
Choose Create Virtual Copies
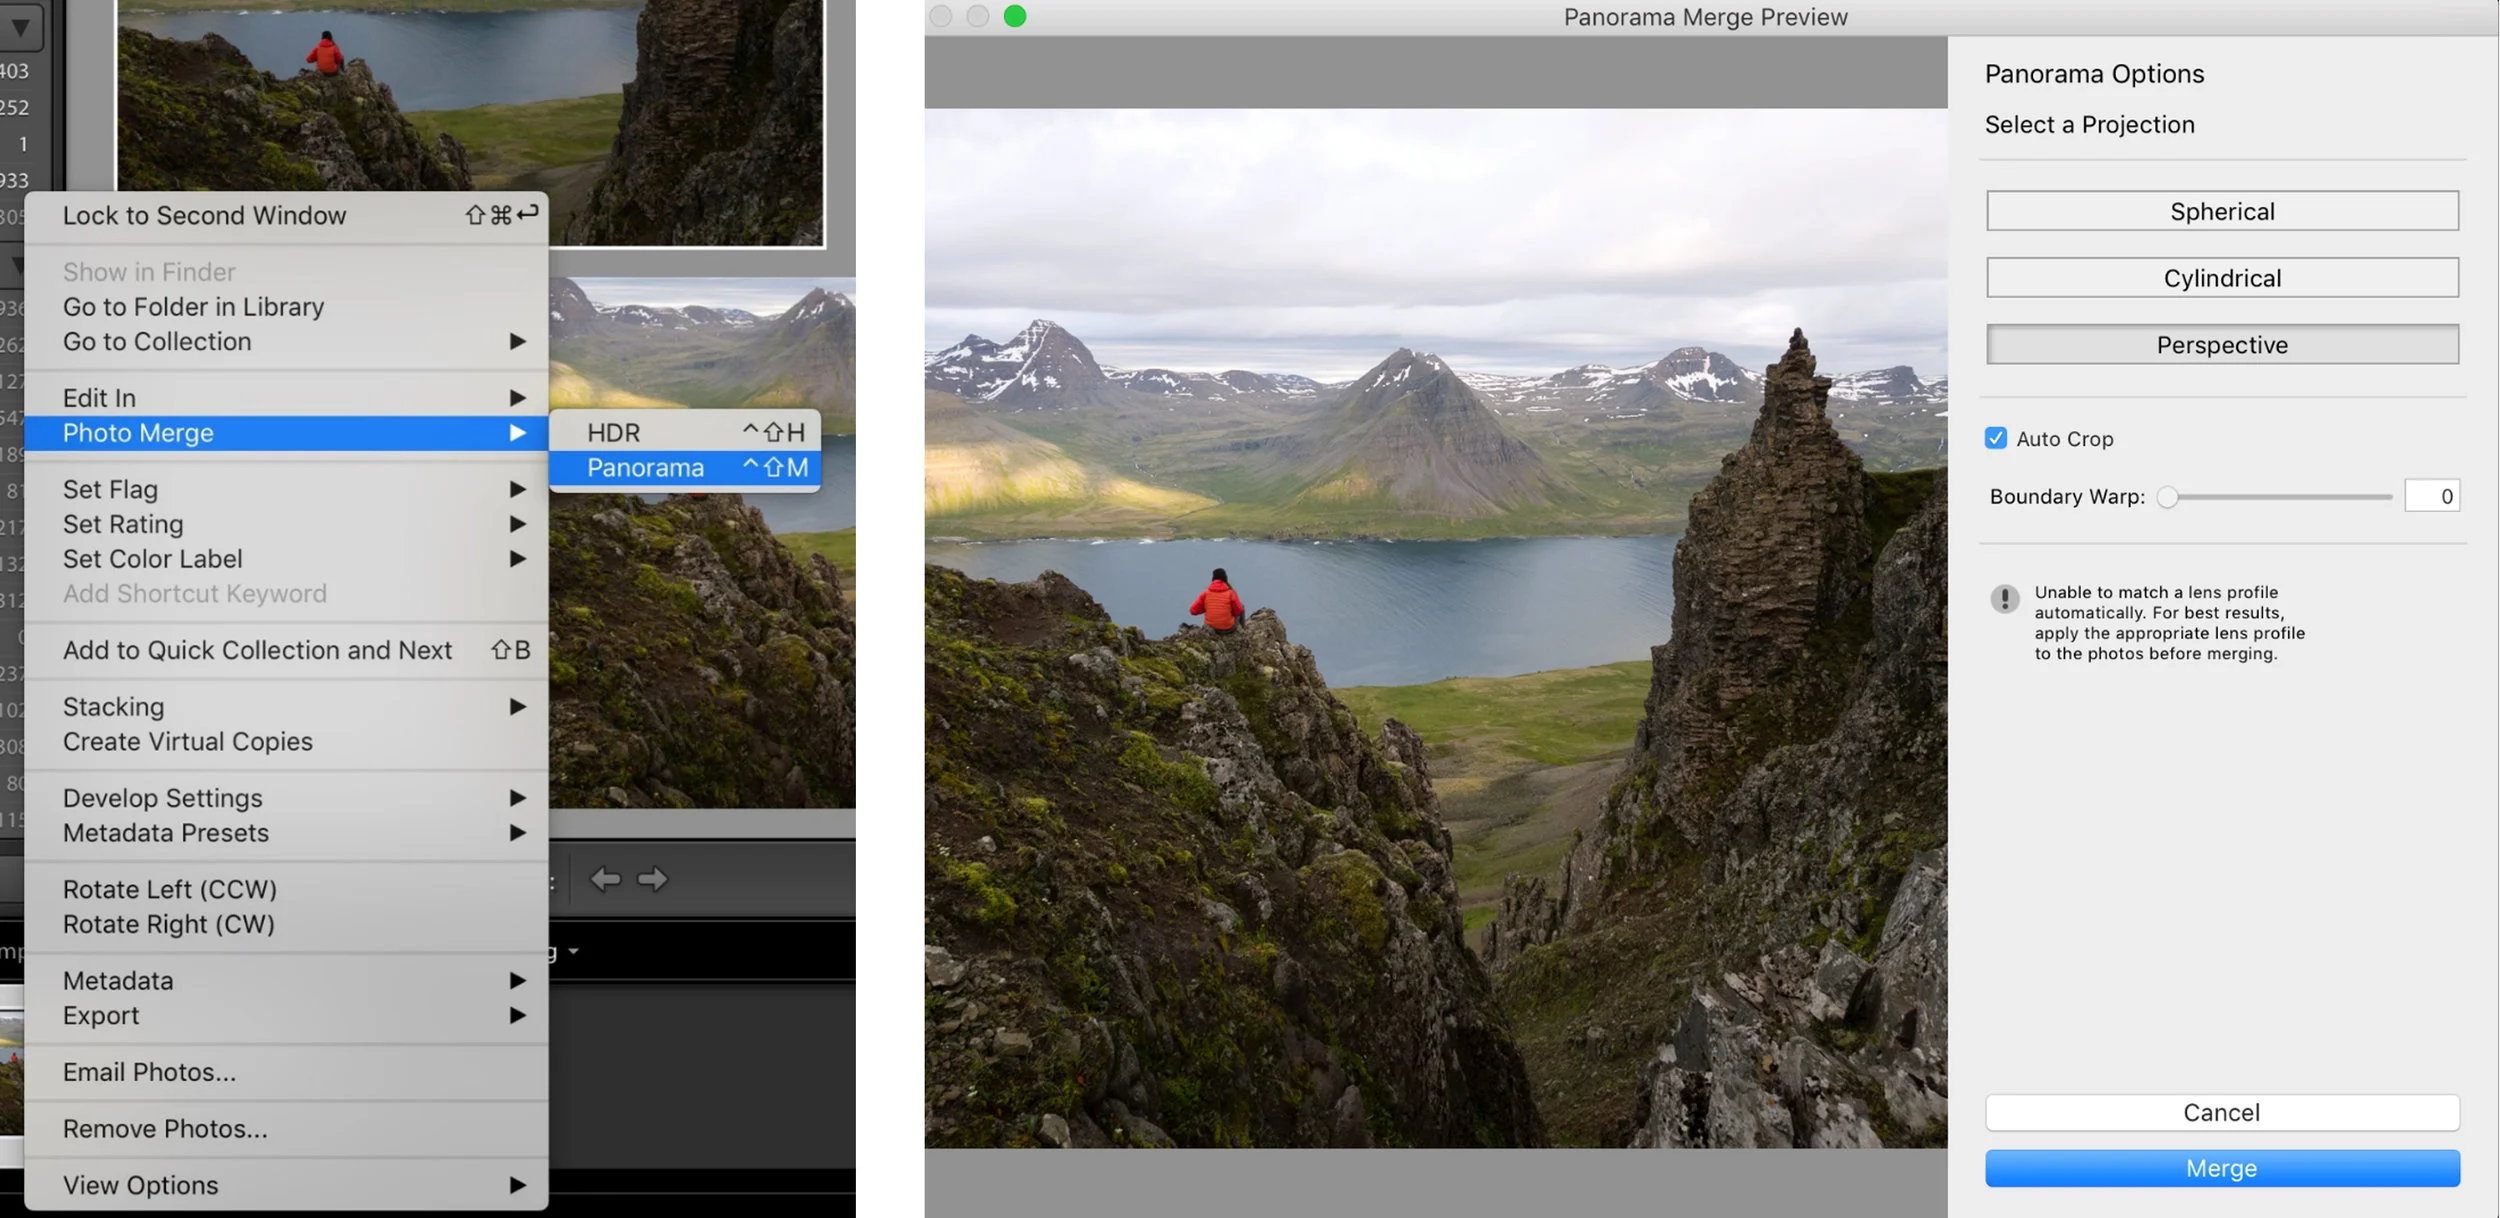coord(286,741)
